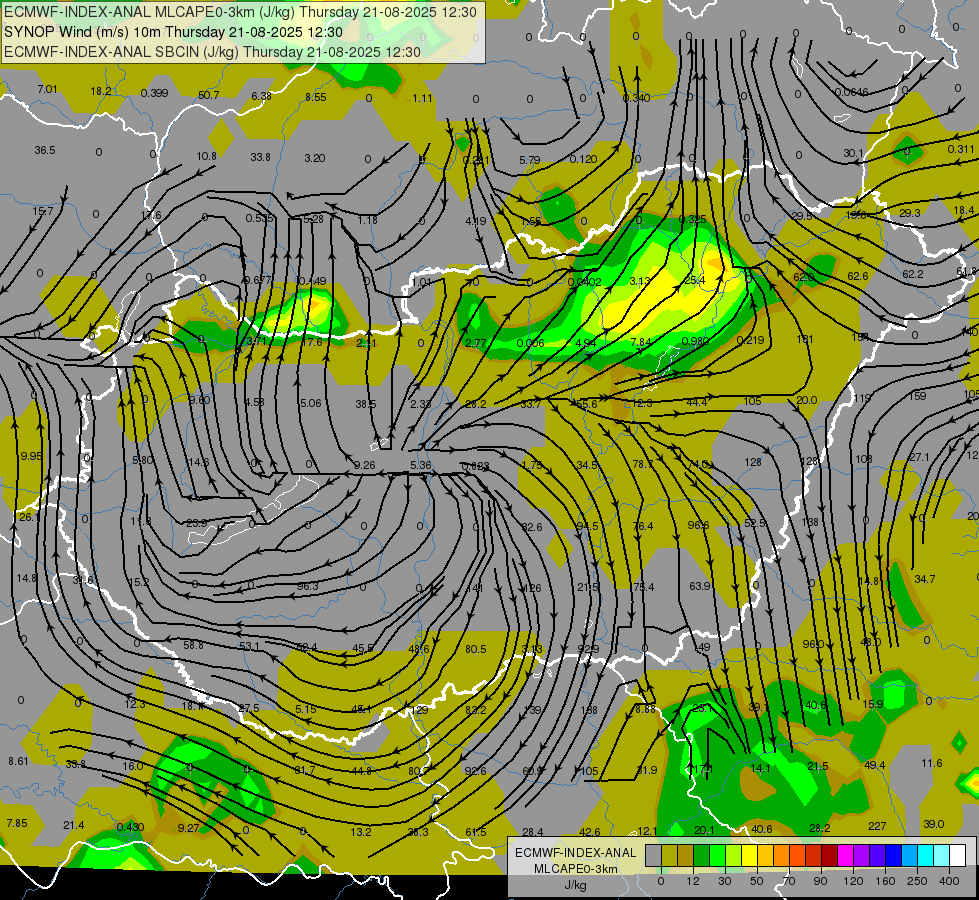This screenshot has height=900, width=979.
Task: Click legend tick label 30
Action: click(725, 881)
